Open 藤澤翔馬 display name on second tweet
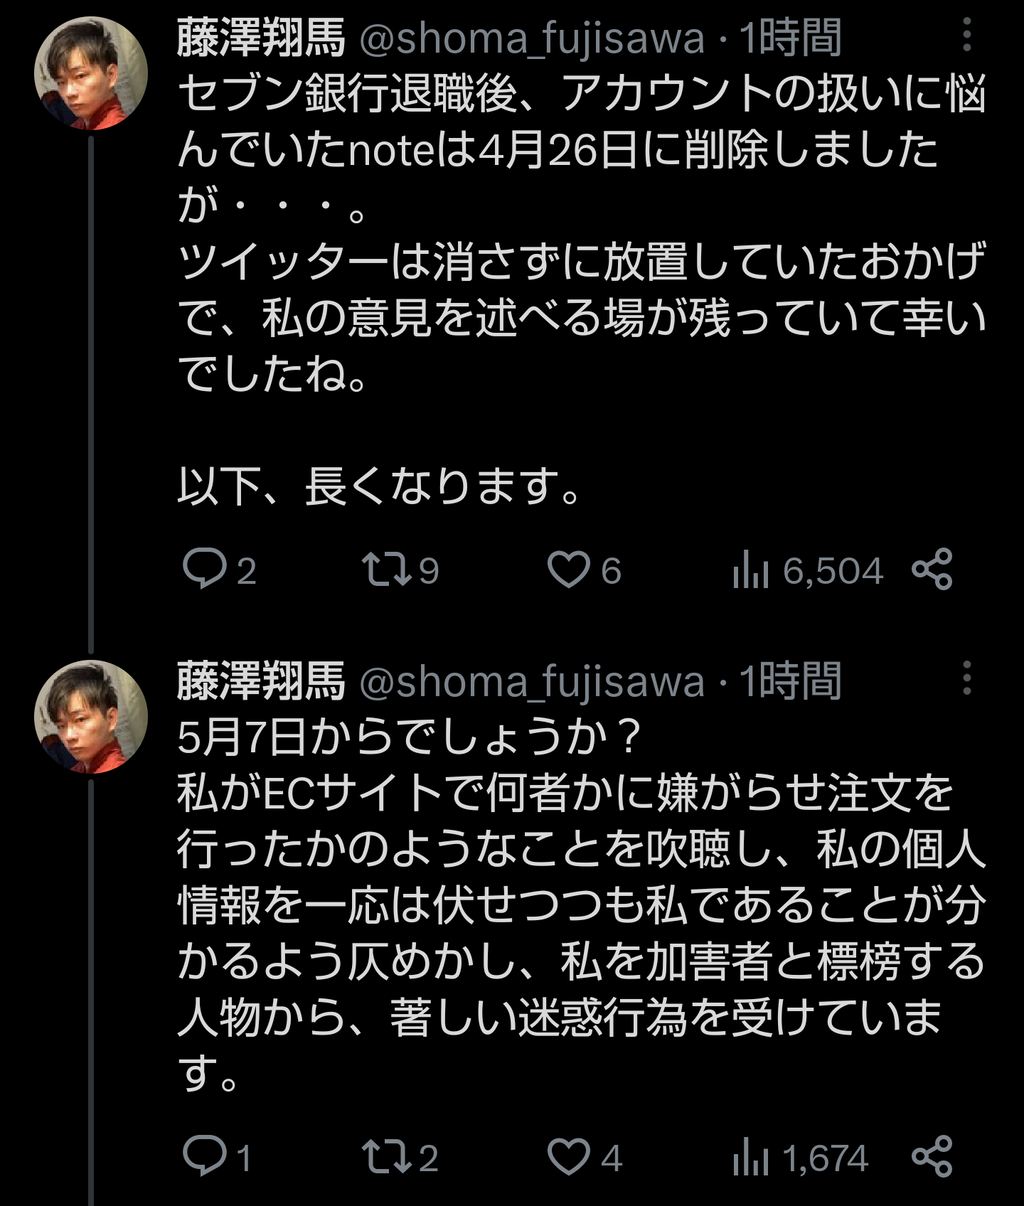 (x=261, y=682)
